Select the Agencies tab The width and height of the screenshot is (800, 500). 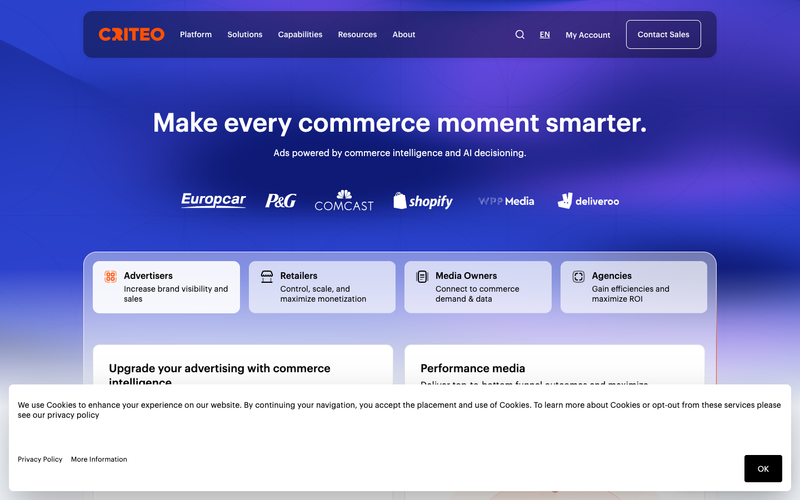click(634, 287)
